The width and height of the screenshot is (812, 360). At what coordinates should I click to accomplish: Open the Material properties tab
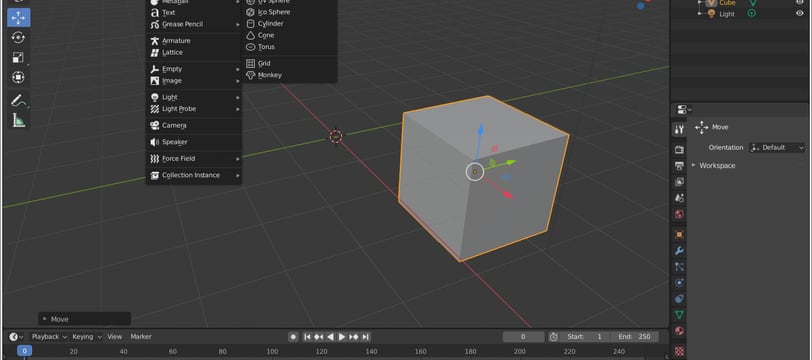679,330
